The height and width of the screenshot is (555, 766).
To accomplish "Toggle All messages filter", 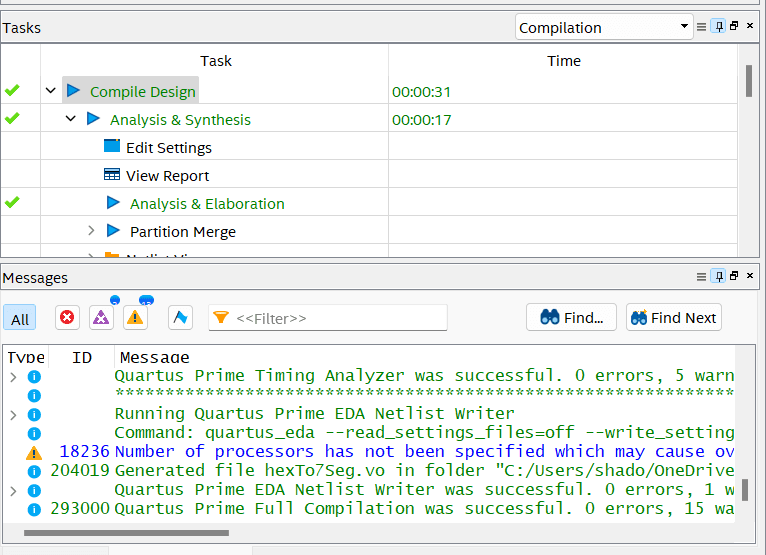I will click(x=20, y=319).
